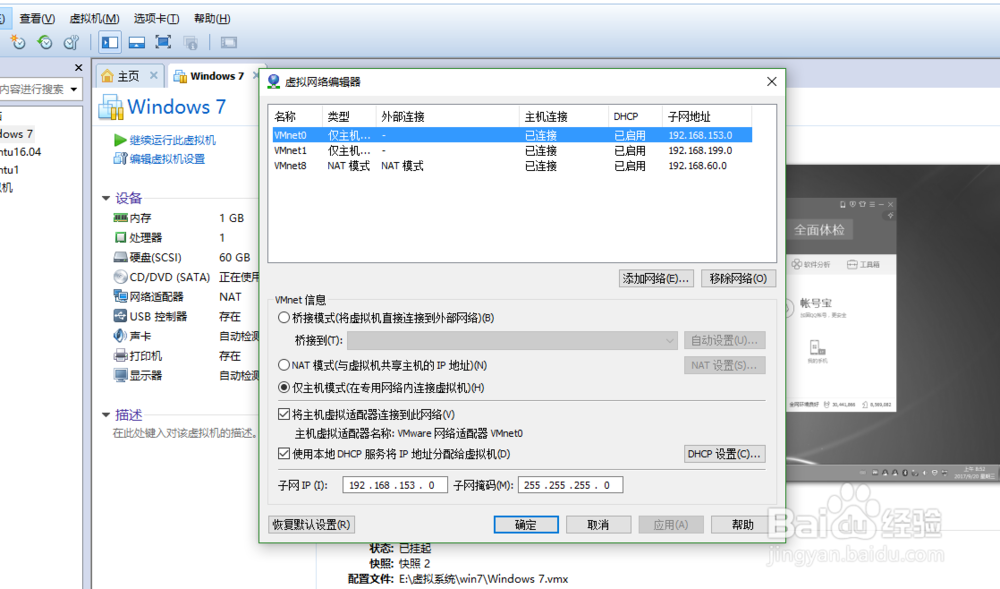Click the USB 控制器 icon
This screenshot has height=589, width=1000.
coord(120,316)
